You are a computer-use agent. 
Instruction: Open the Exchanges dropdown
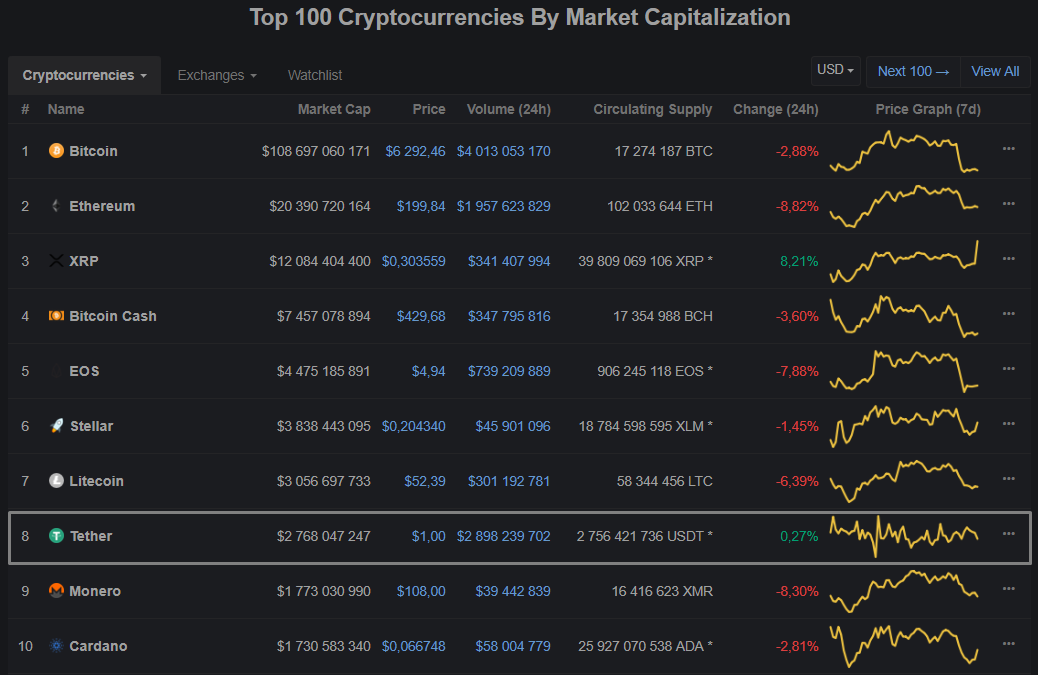(x=216, y=75)
